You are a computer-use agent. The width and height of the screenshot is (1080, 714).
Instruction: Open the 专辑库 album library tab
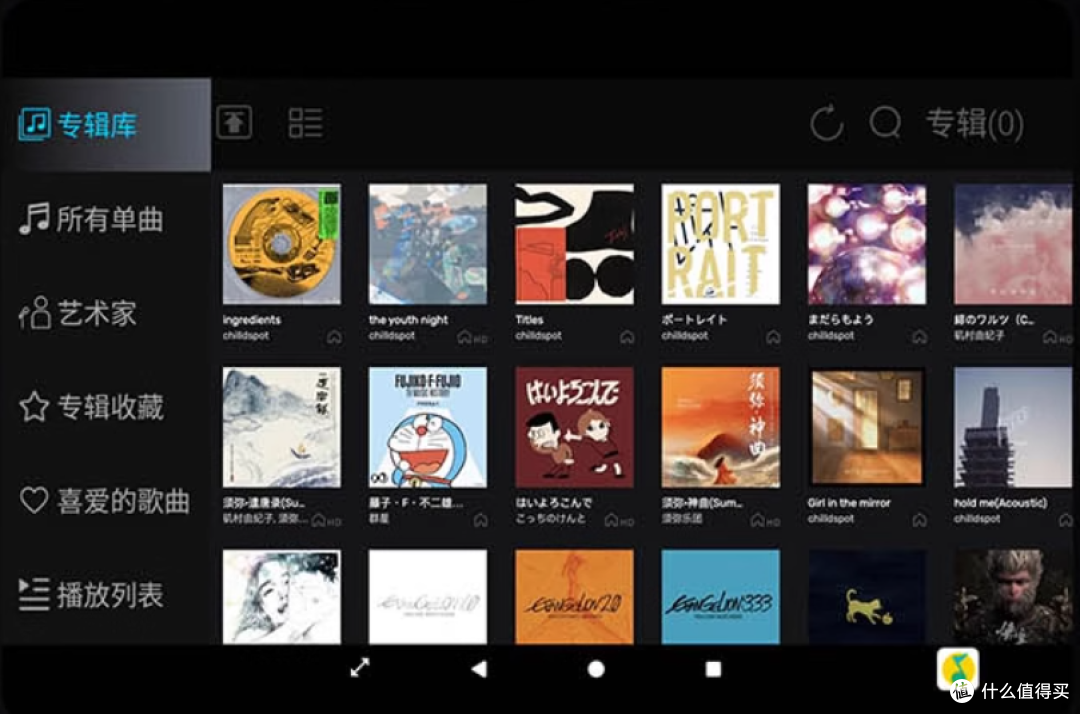pyautogui.click(x=105, y=125)
